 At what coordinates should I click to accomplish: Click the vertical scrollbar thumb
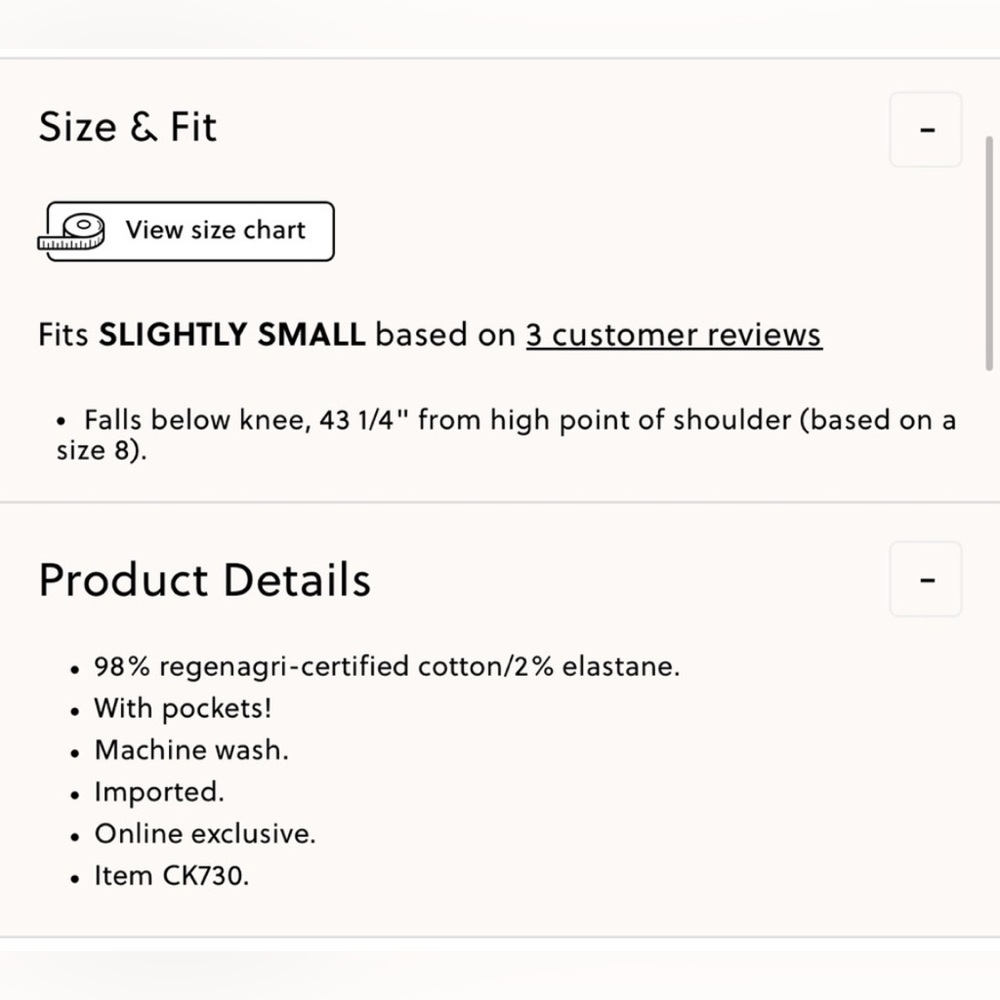(989, 255)
